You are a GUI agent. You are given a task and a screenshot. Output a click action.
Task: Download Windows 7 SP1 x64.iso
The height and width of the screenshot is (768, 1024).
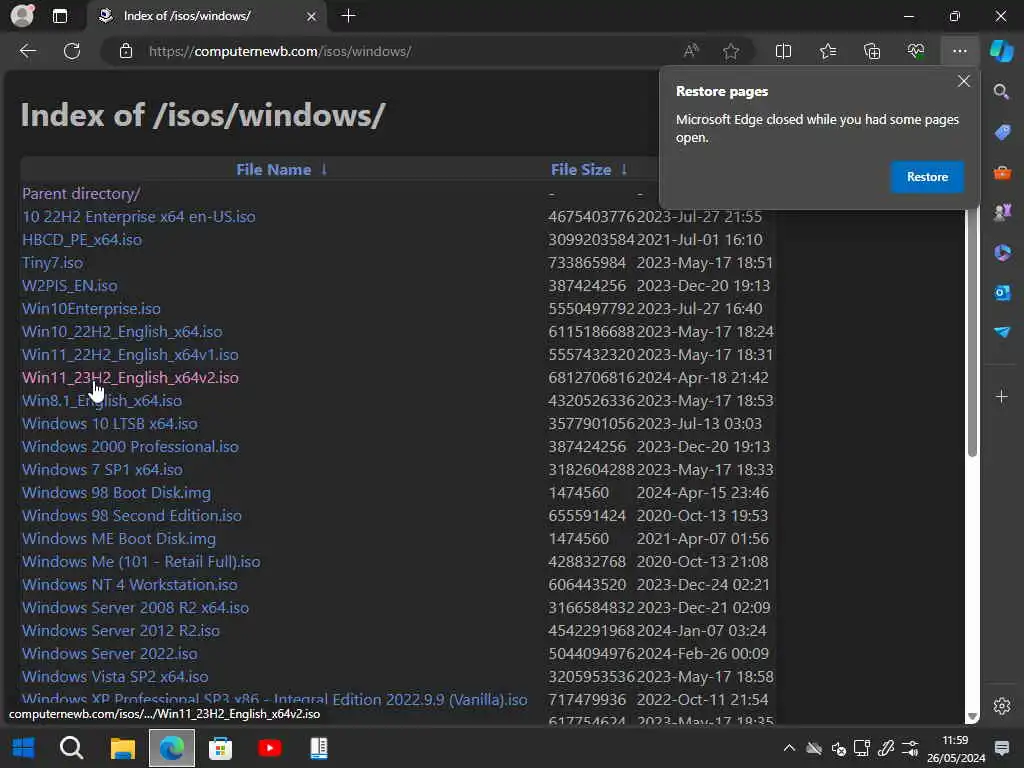tap(103, 470)
